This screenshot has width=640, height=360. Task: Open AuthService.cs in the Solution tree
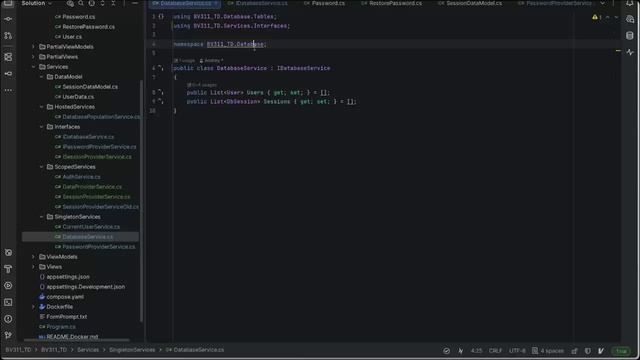coord(81,177)
